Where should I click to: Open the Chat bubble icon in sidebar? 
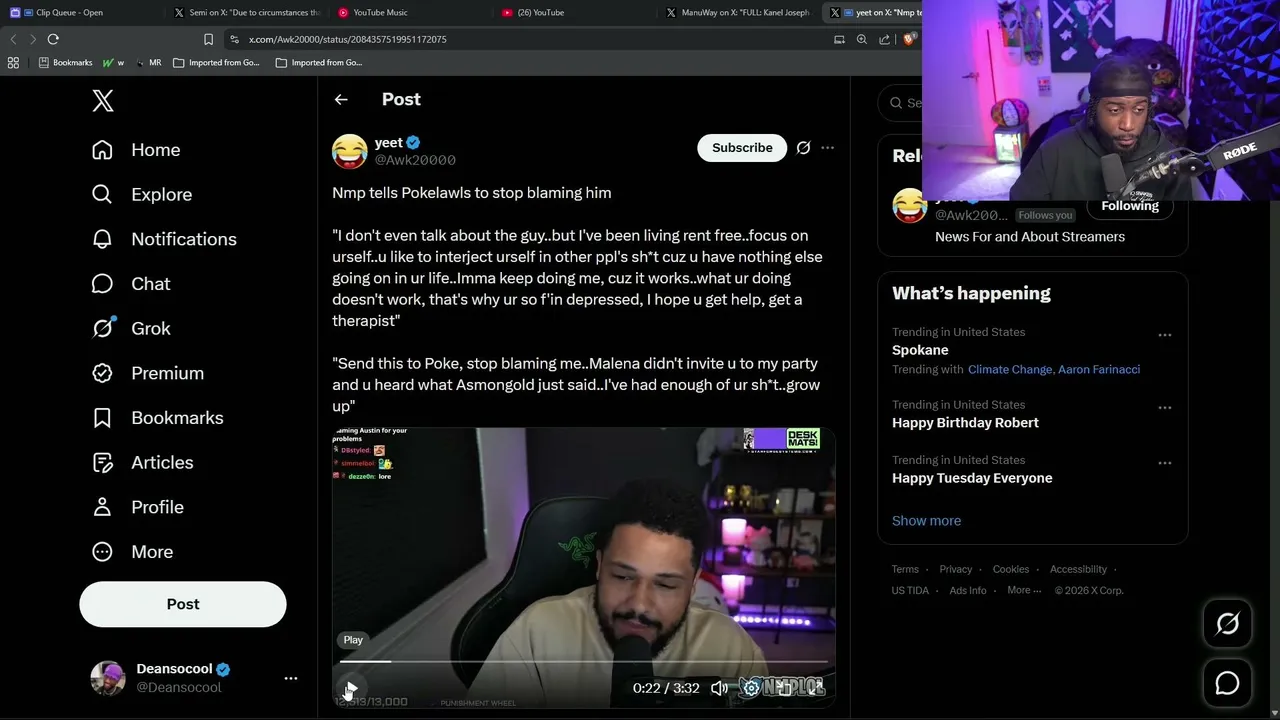click(x=102, y=284)
